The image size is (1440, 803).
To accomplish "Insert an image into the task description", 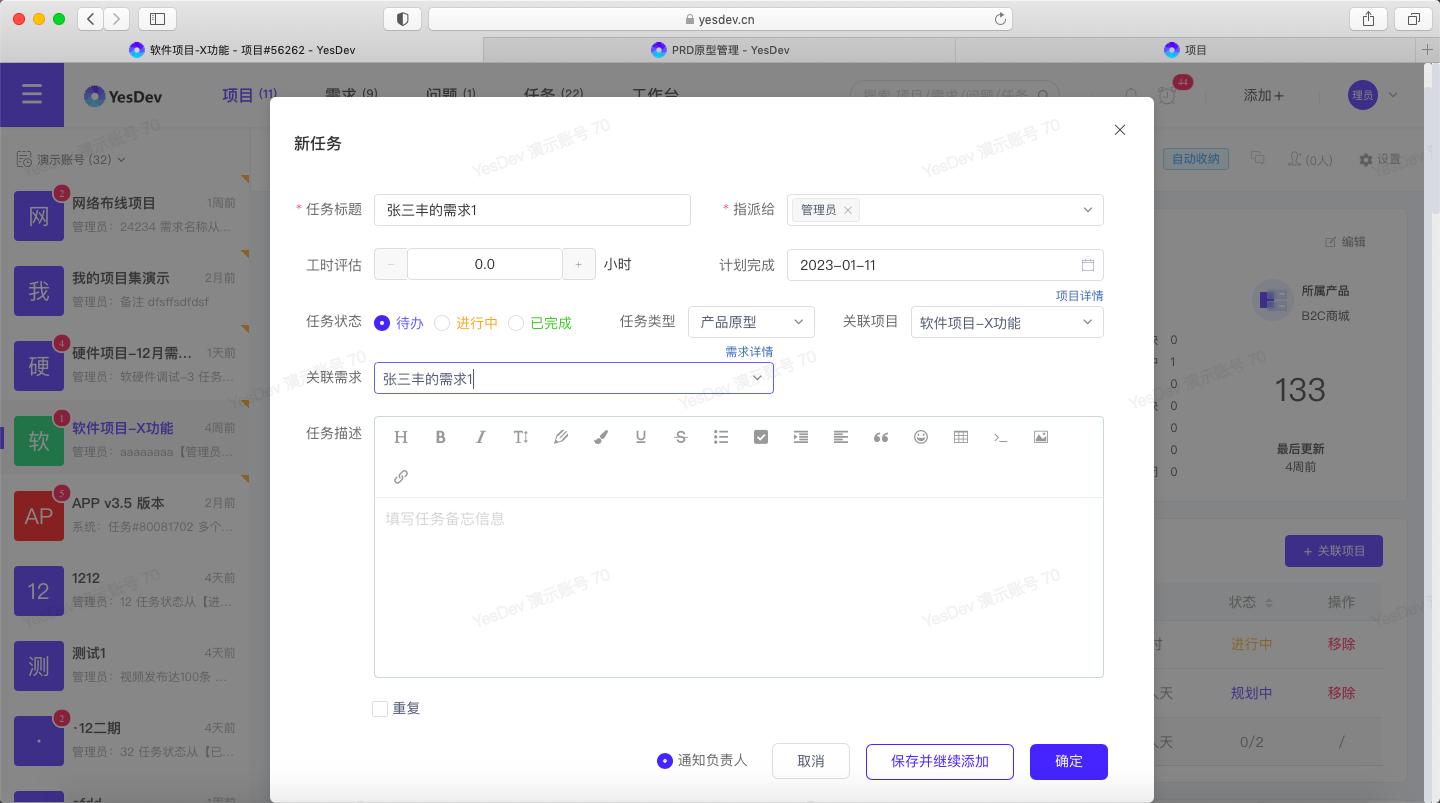I will (1041, 437).
